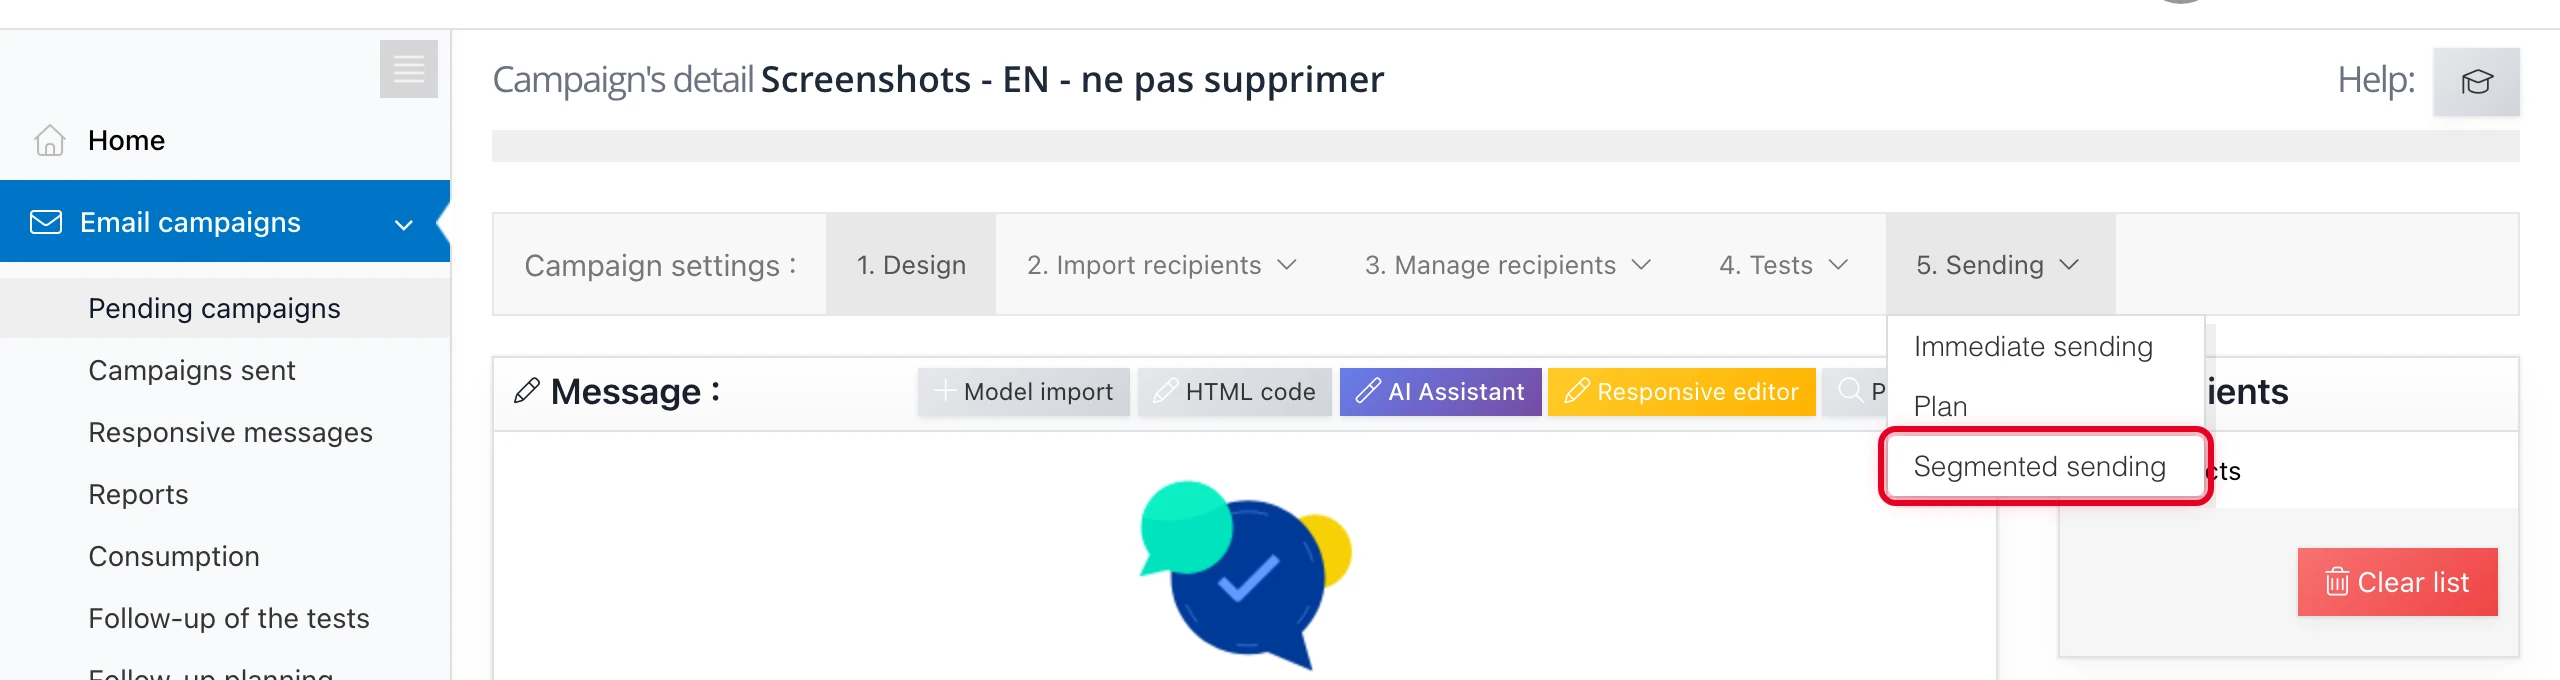
Task: Collapse the sidebar with the hamburger icon
Action: click(408, 69)
